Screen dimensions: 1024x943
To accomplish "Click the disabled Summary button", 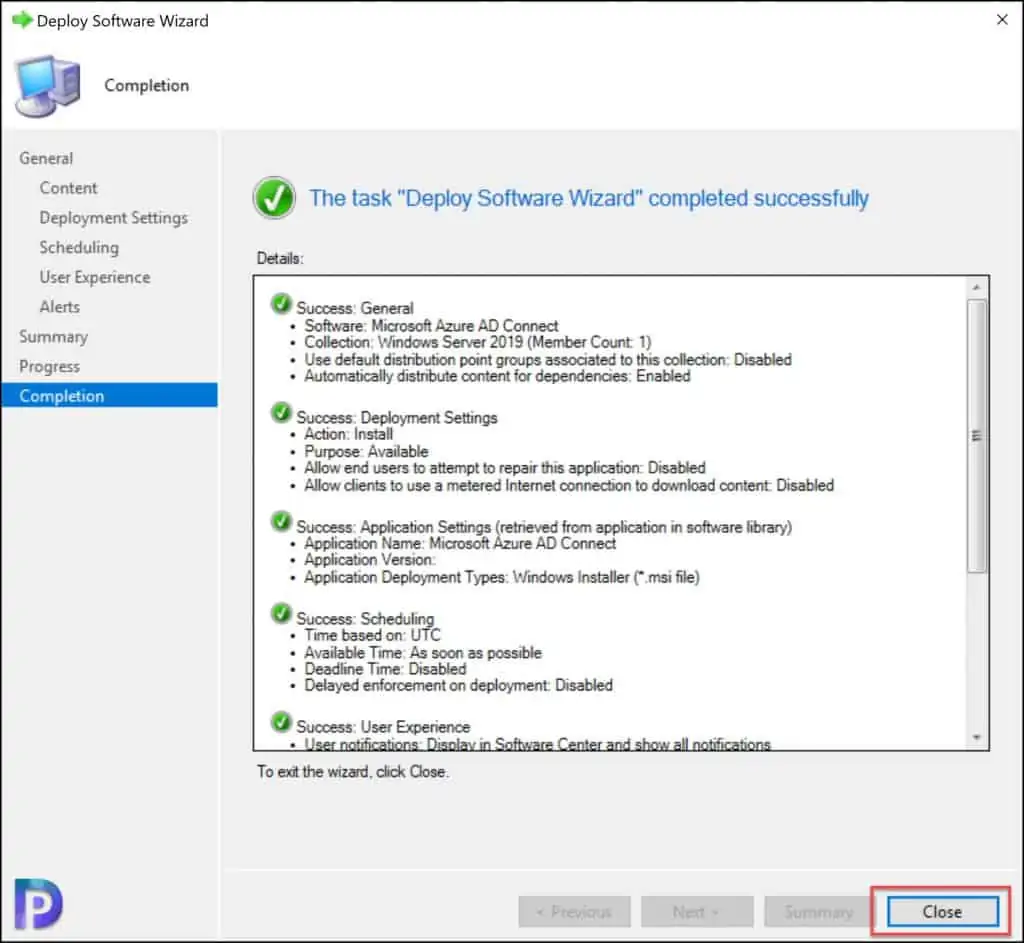I will coord(819,912).
